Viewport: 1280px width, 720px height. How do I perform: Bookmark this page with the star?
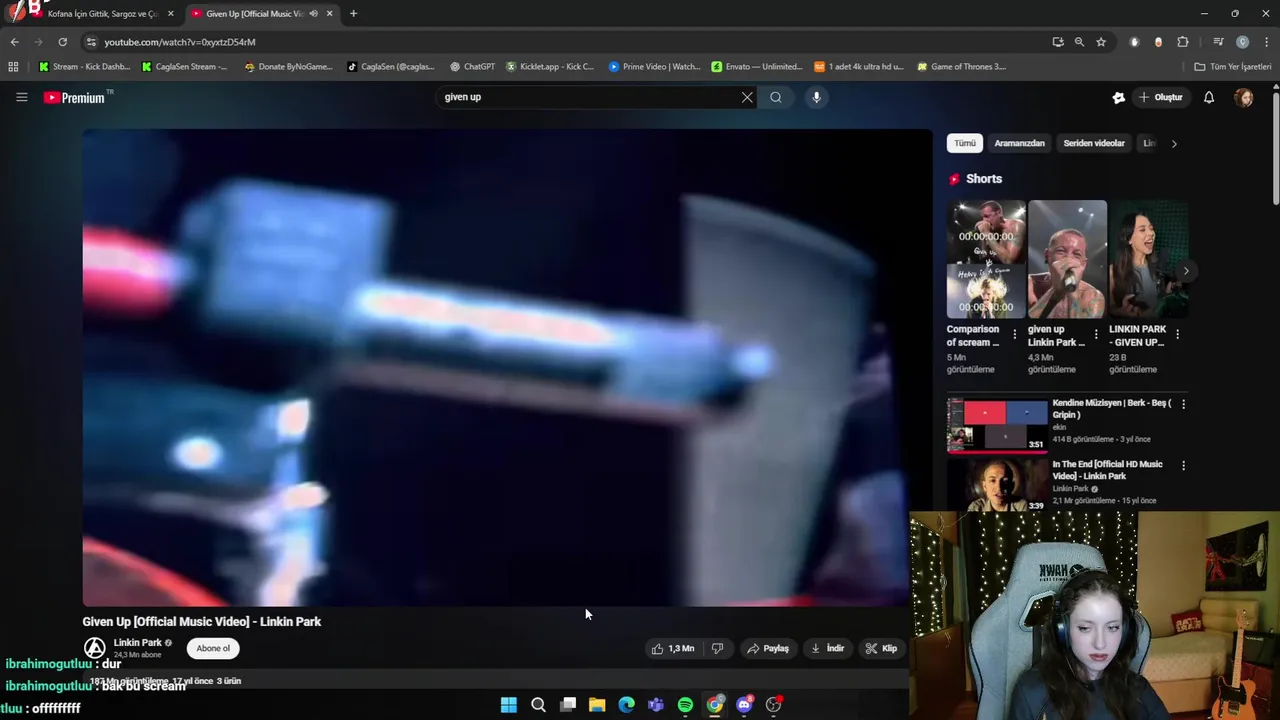pyautogui.click(x=1101, y=42)
